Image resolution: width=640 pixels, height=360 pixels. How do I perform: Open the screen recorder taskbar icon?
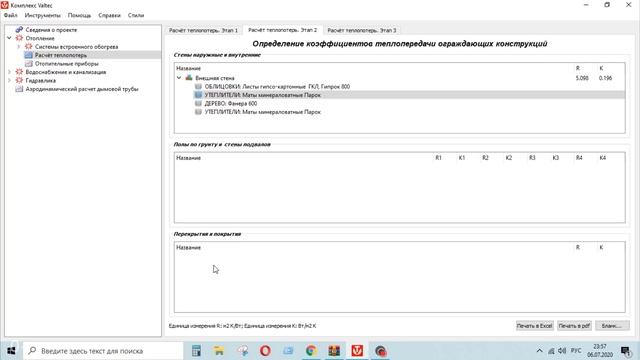[380, 351]
